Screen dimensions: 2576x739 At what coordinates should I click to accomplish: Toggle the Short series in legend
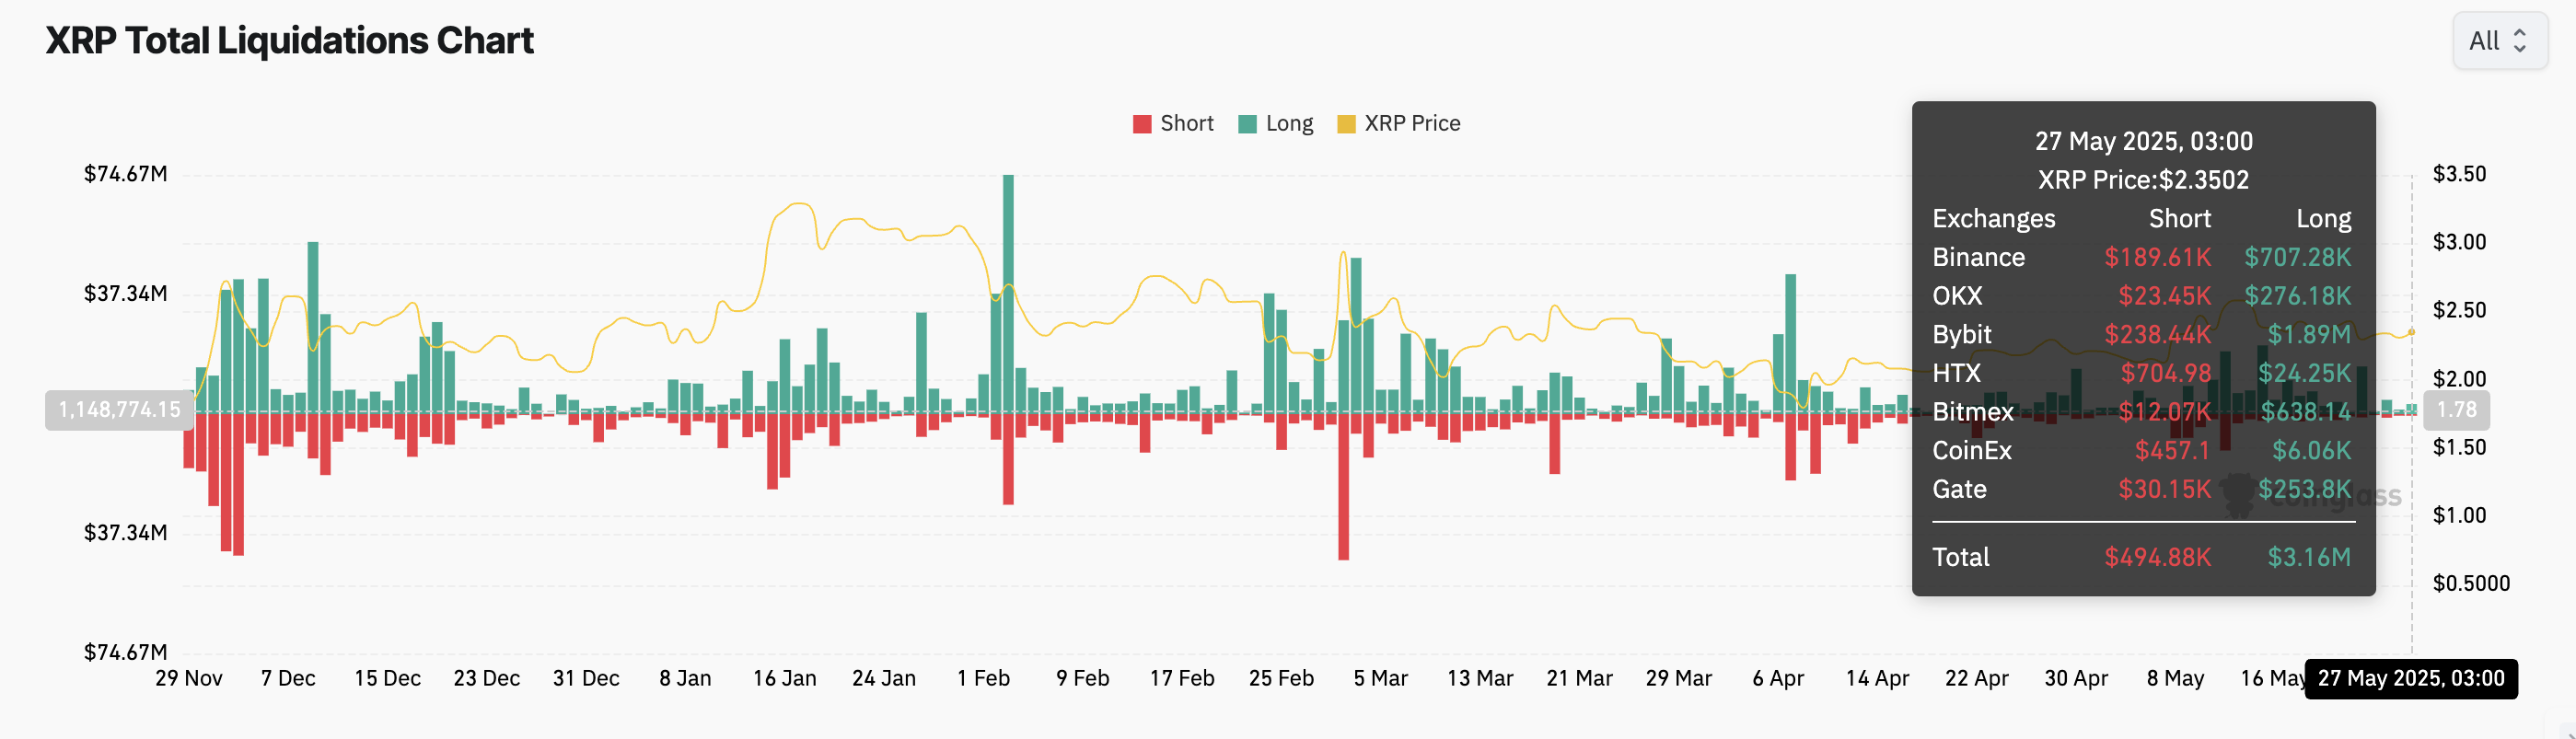(x=1173, y=123)
